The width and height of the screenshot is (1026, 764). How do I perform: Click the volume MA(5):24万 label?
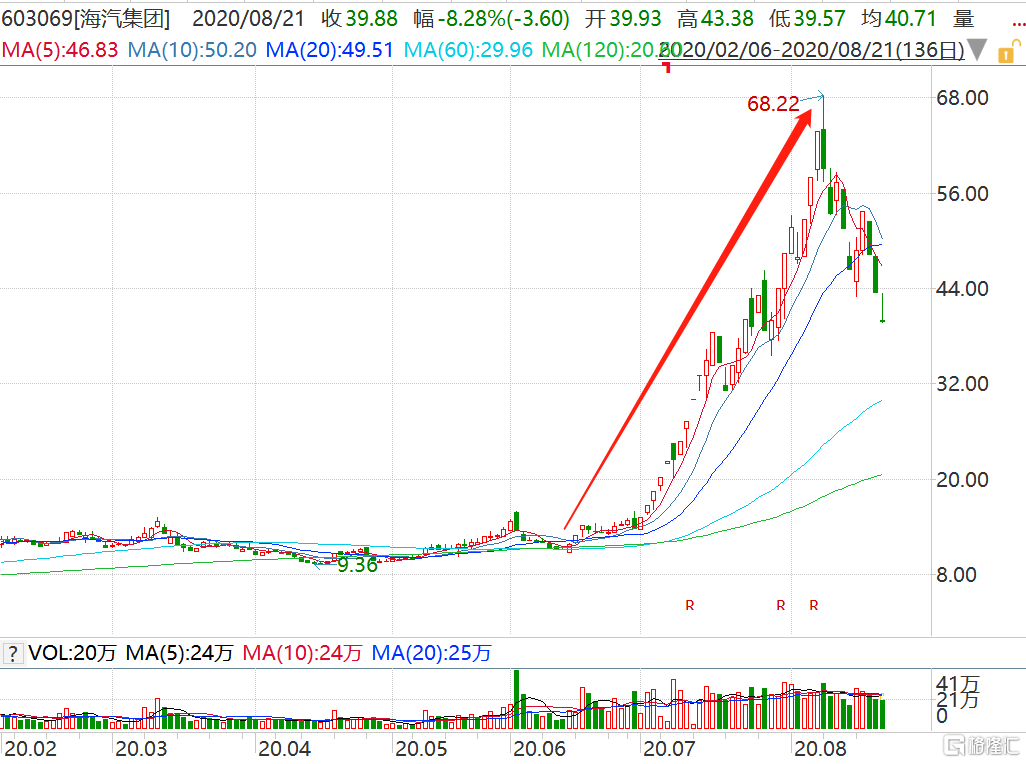(179, 653)
